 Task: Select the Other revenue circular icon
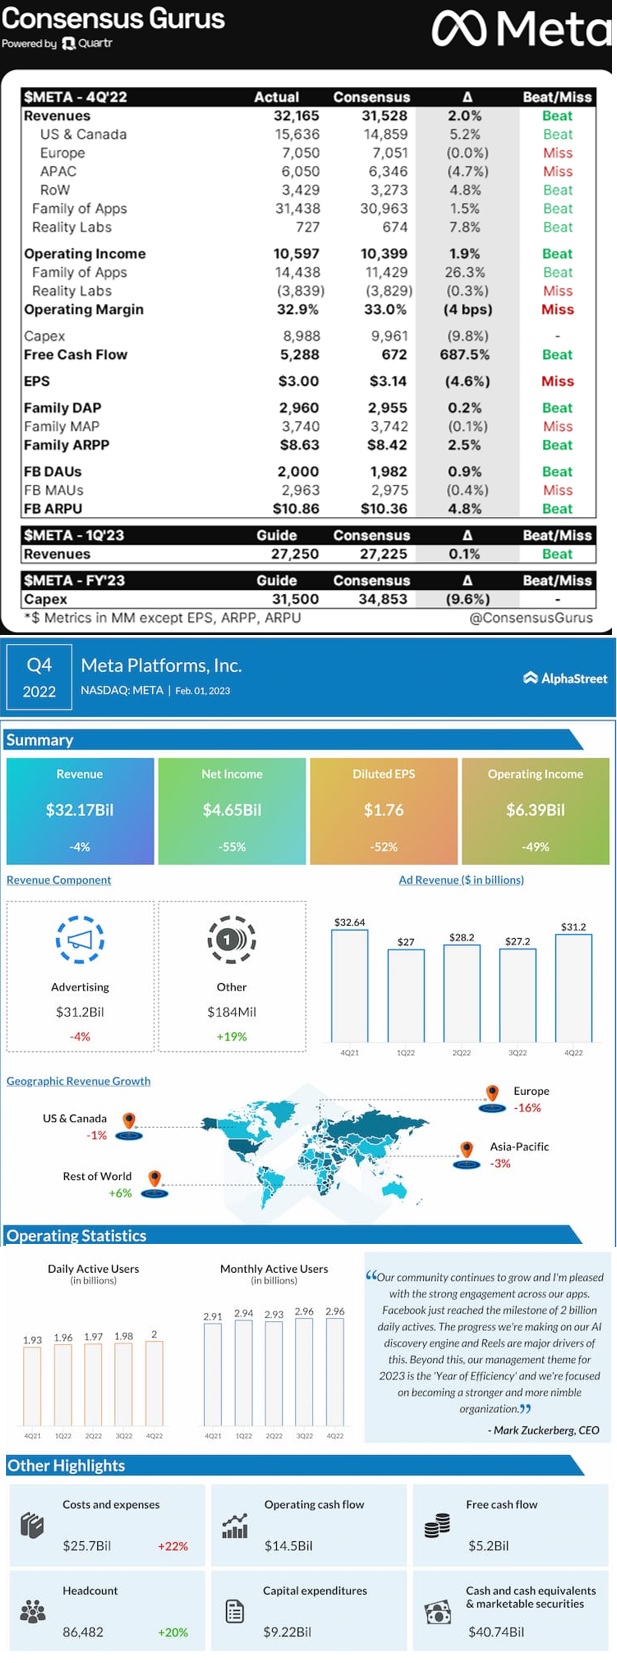[x=231, y=939]
